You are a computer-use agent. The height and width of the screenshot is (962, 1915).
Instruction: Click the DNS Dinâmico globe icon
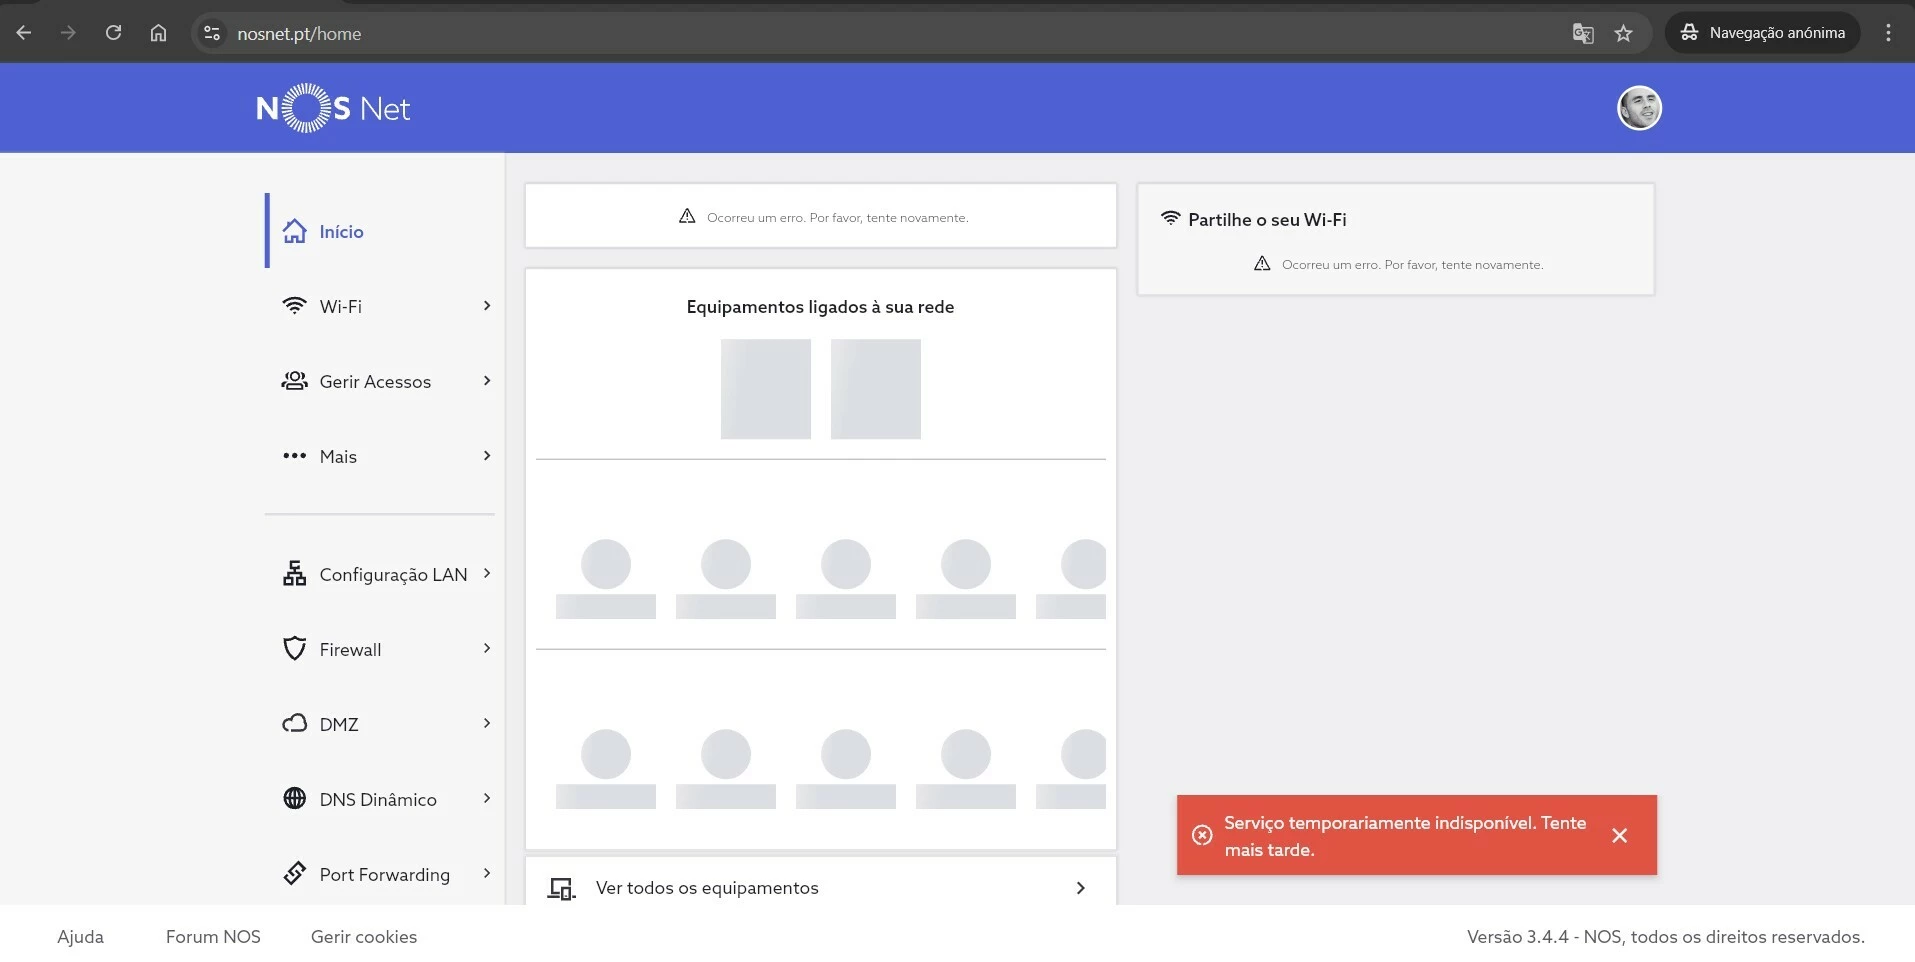[294, 799]
